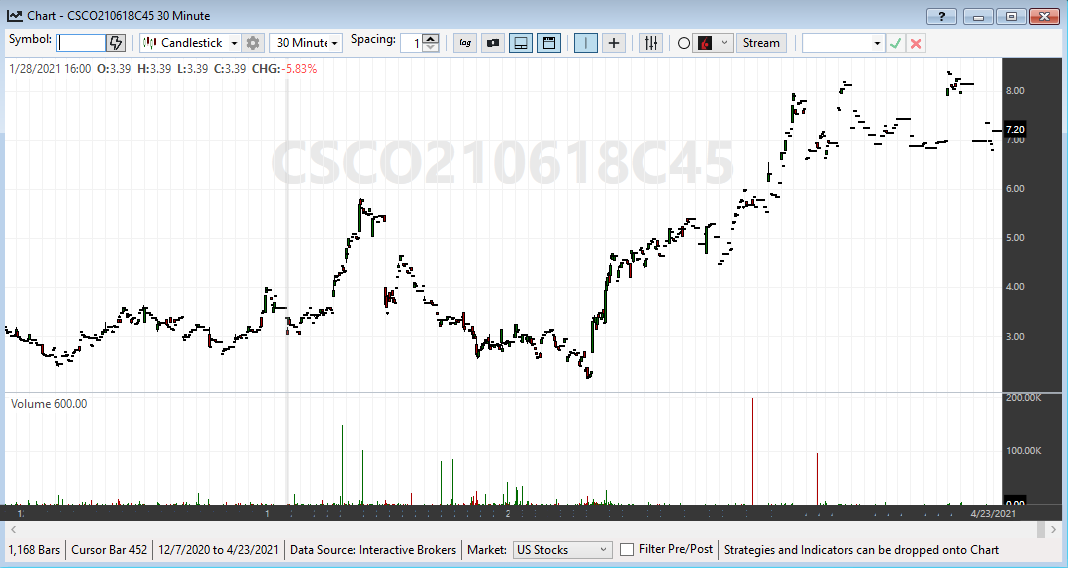
Task: Click the horizontal scrollbar thumb
Action: (1040, 529)
